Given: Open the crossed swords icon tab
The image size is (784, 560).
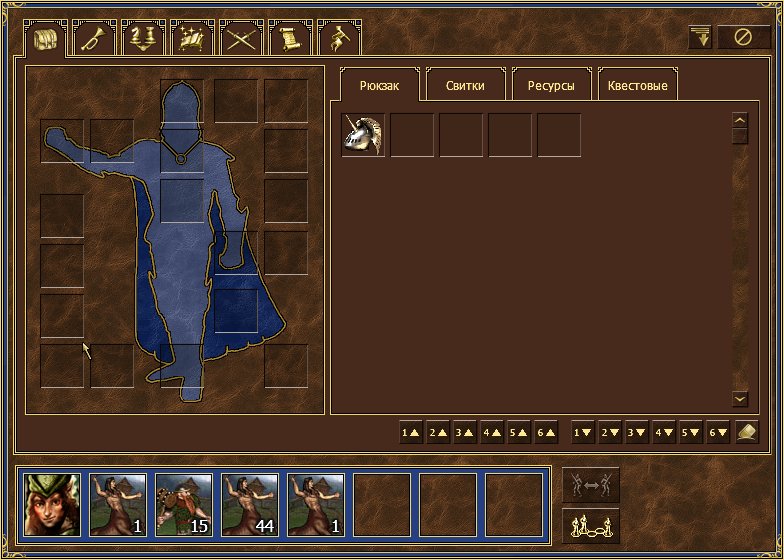Looking at the screenshot, I should (x=240, y=39).
